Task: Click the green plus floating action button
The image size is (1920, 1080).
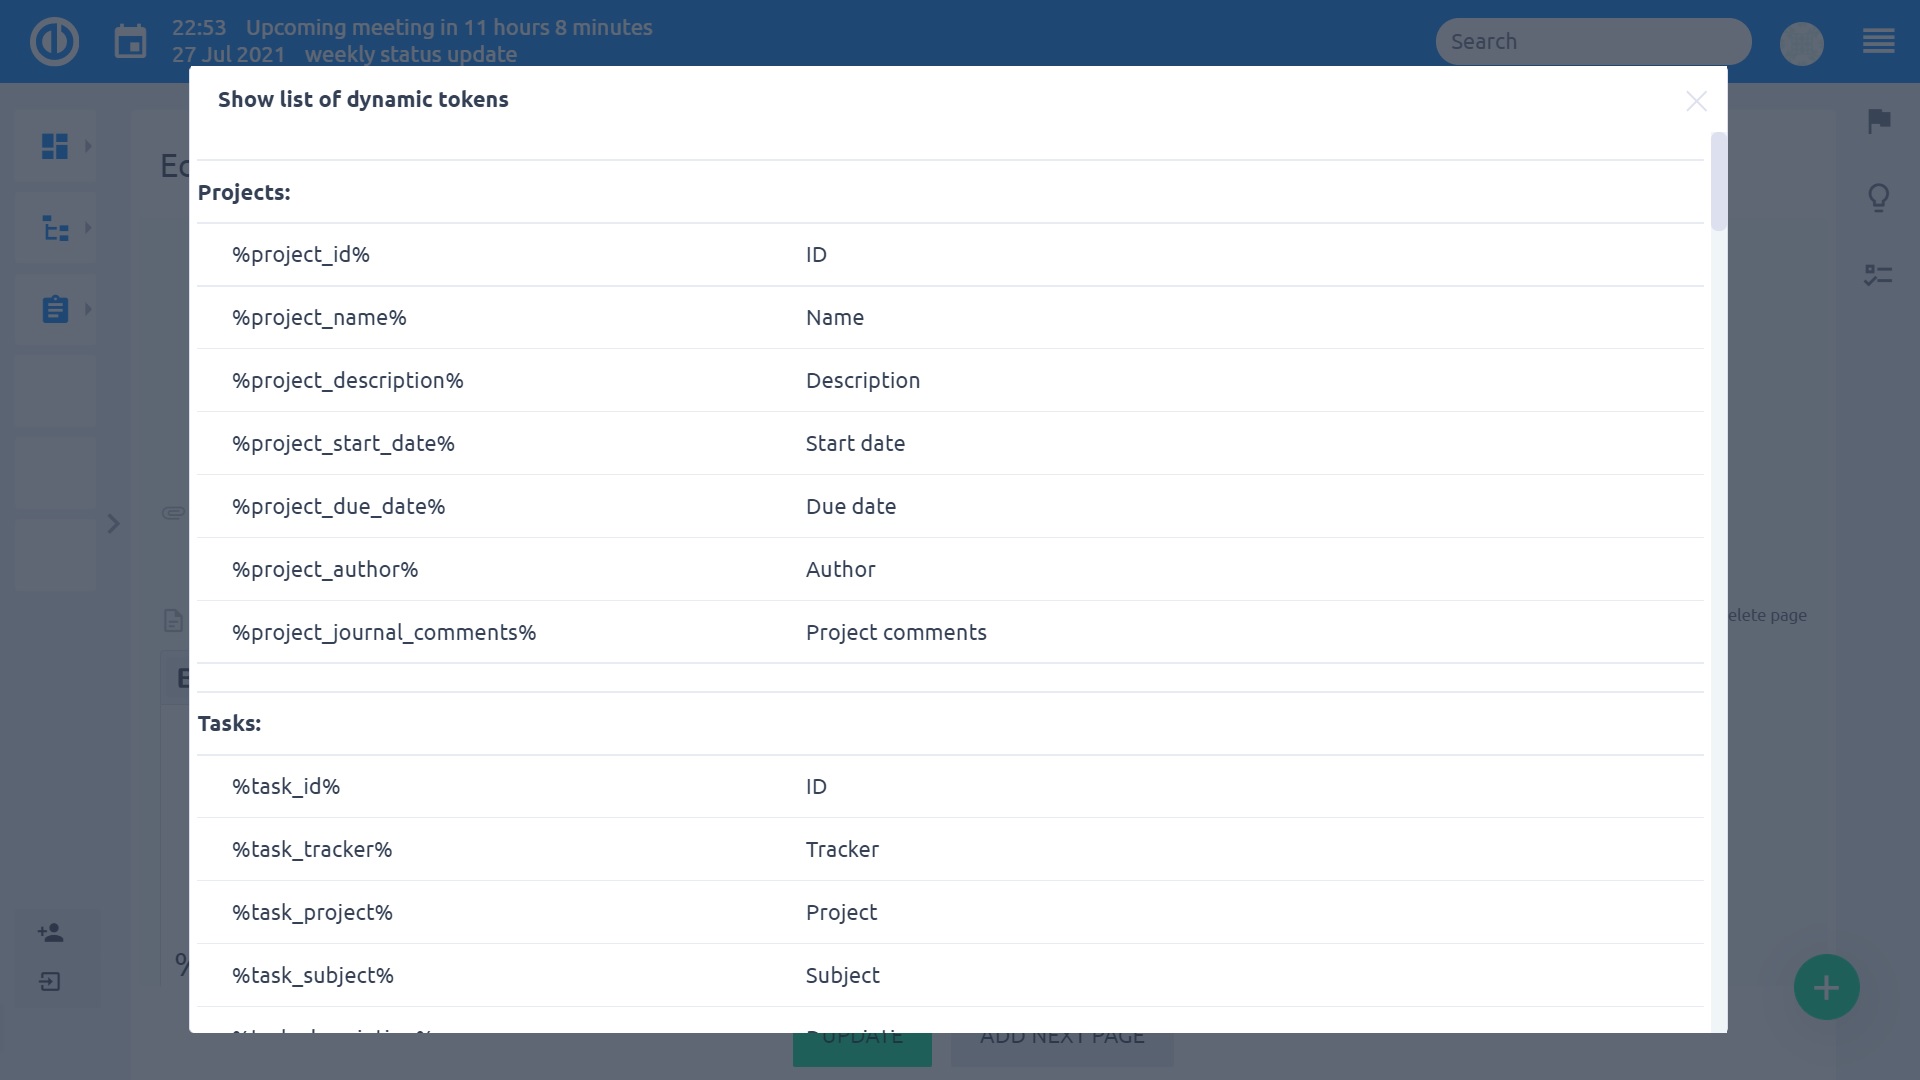Action: pyautogui.click(x=1826, y=986)
